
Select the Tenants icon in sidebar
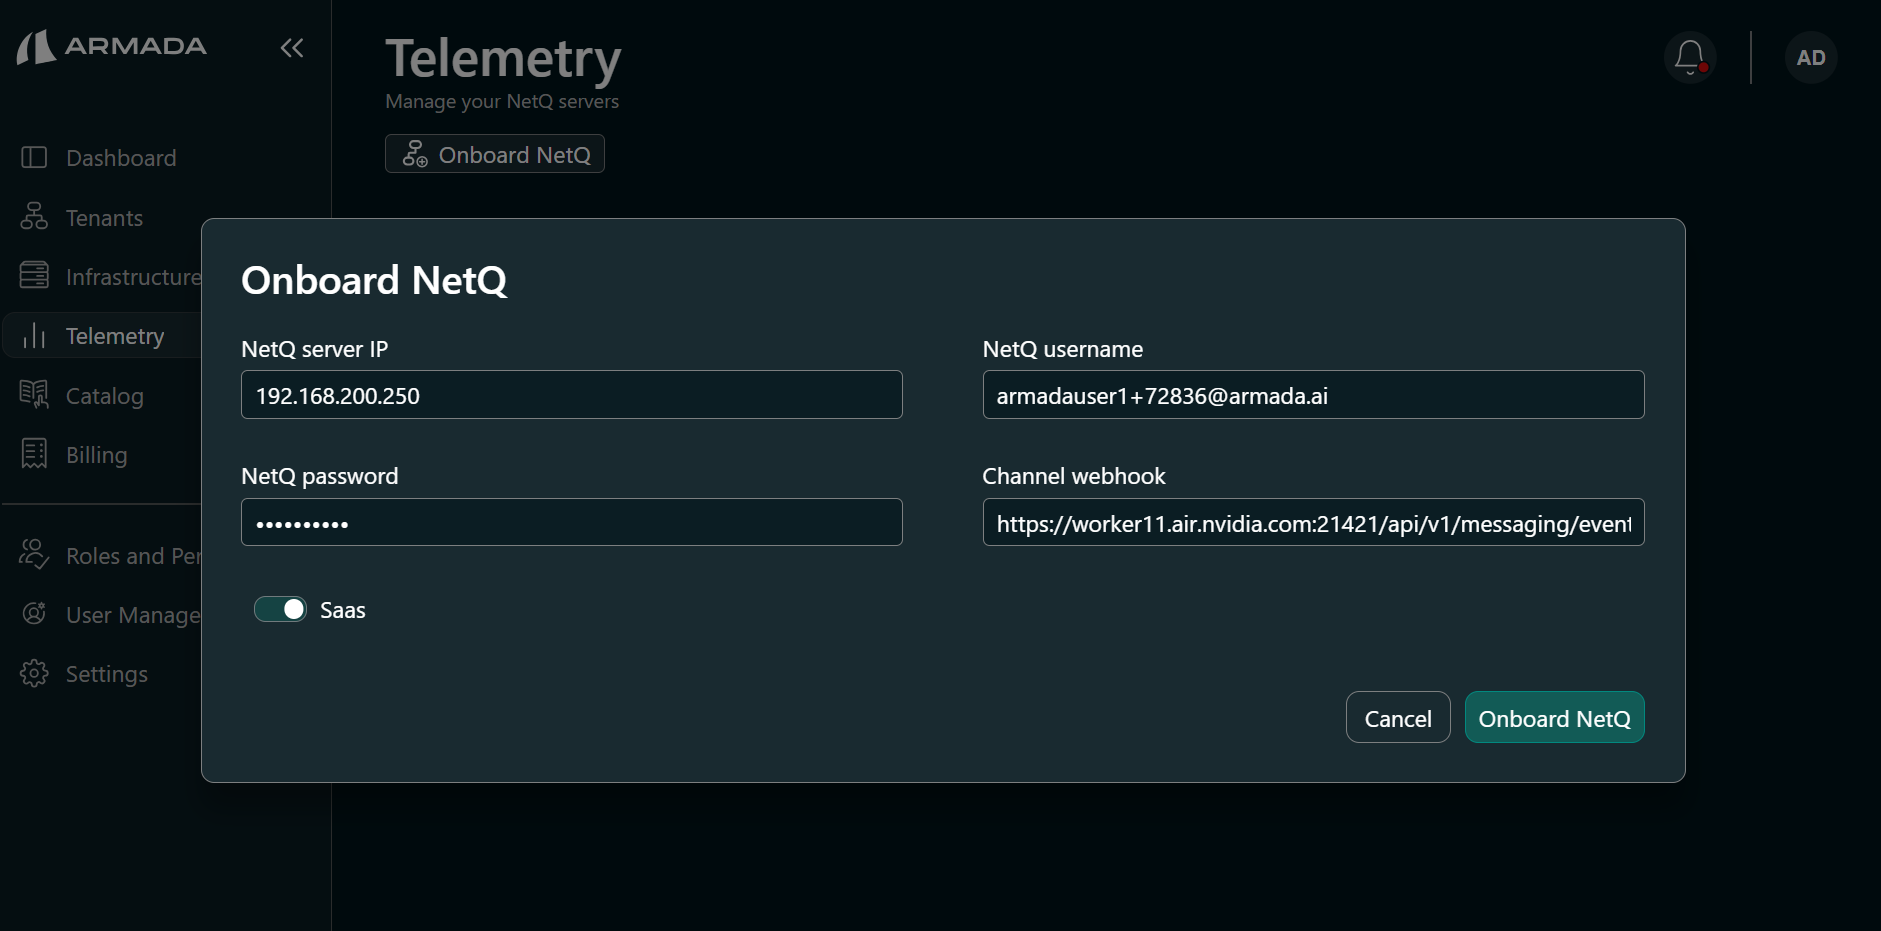[34, 217]
